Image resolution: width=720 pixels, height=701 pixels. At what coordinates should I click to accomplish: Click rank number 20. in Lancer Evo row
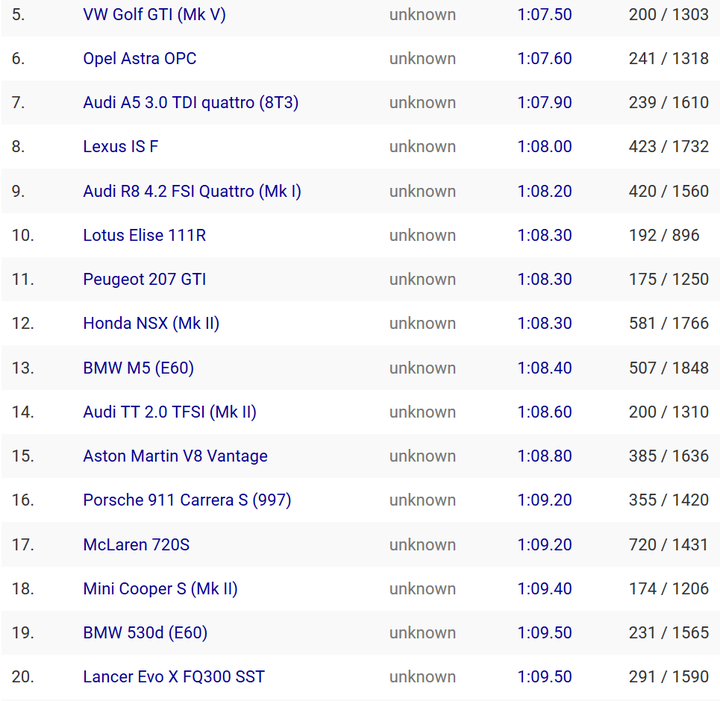23,677
